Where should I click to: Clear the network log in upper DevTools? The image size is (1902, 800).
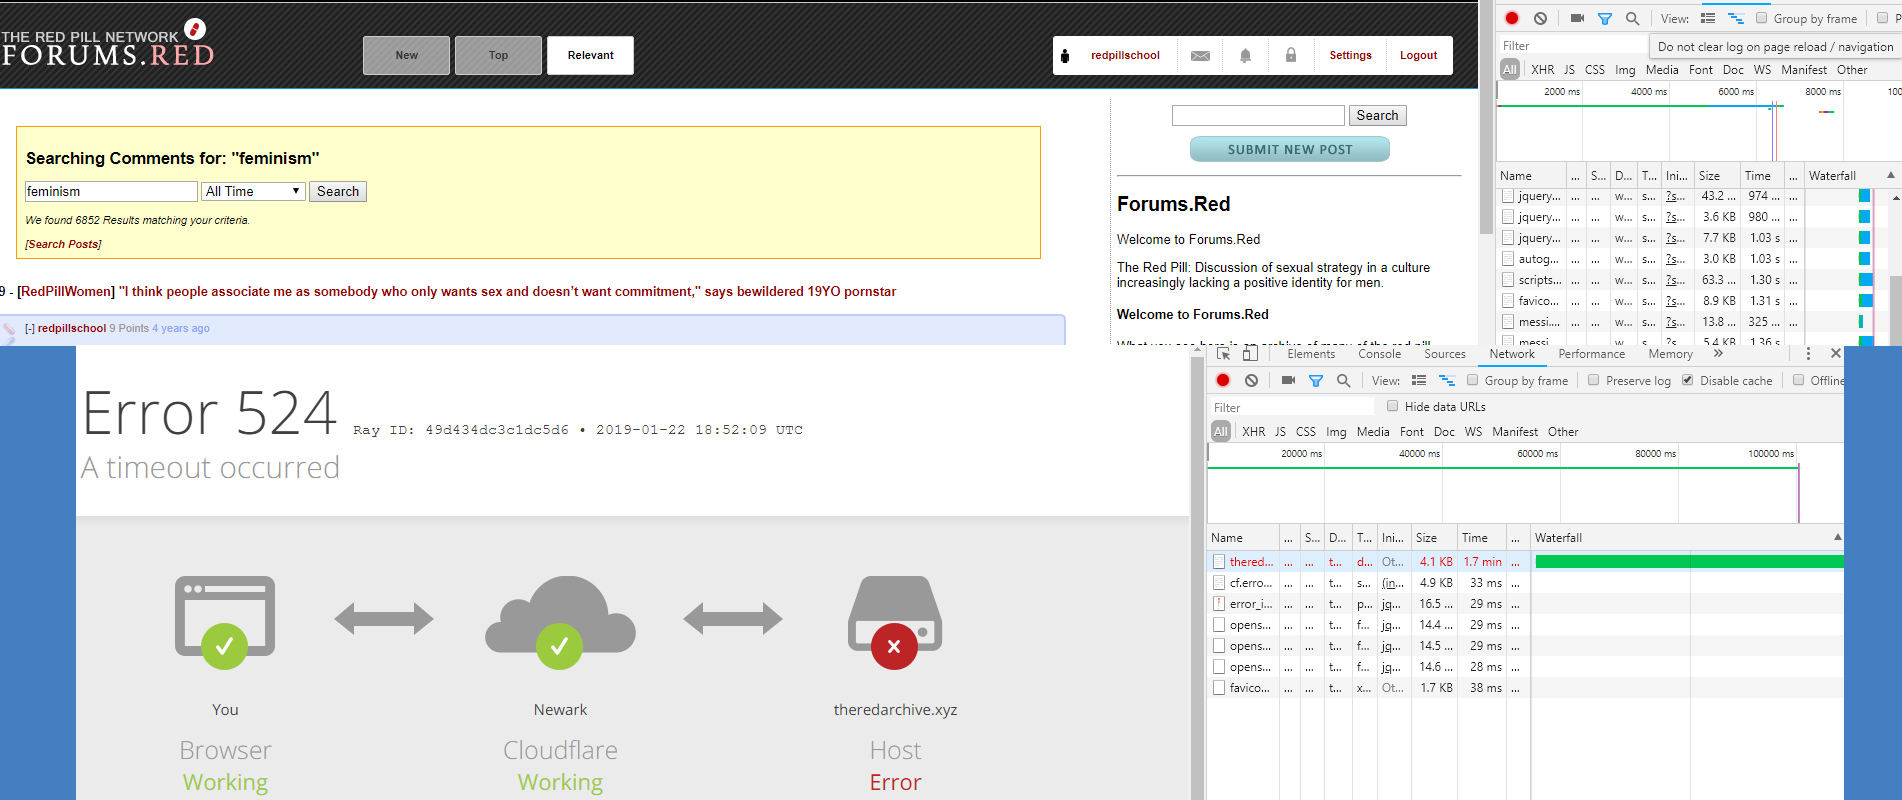click(x=1540, y=18)
